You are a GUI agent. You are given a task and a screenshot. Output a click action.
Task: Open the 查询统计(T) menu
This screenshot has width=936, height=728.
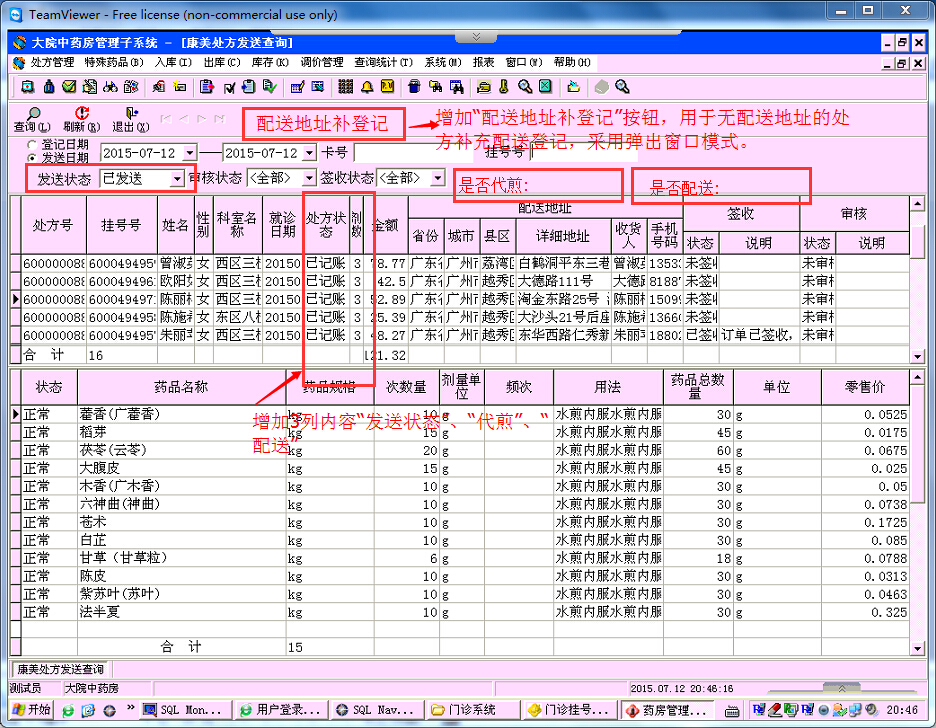(x=383, y=62)
